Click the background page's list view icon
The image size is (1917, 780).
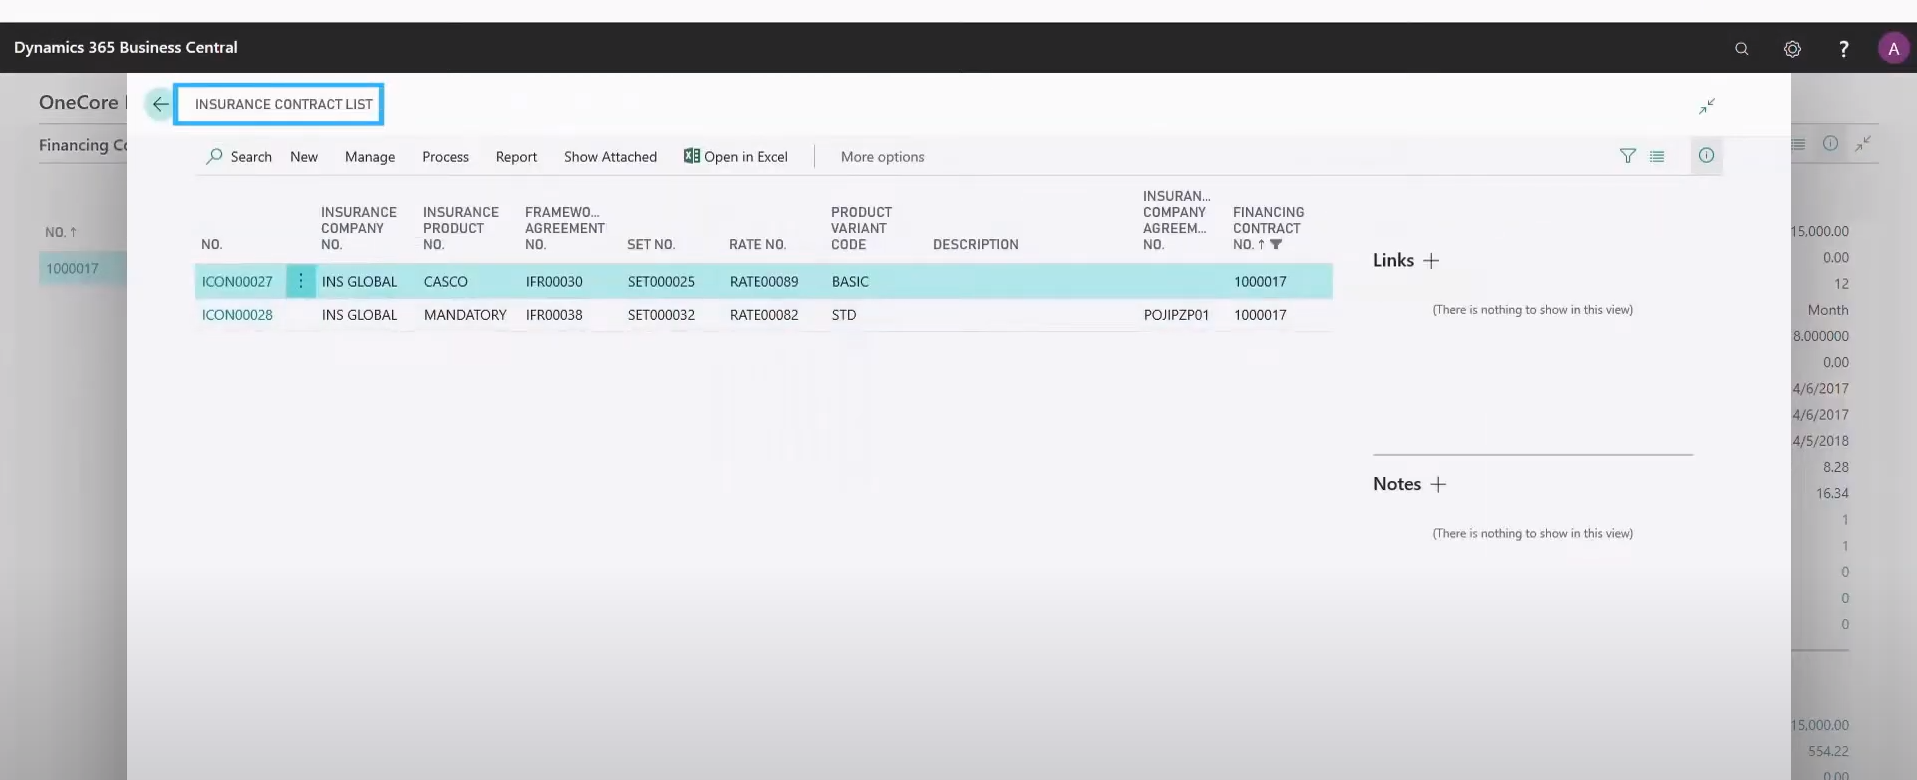click(1798, 144)
